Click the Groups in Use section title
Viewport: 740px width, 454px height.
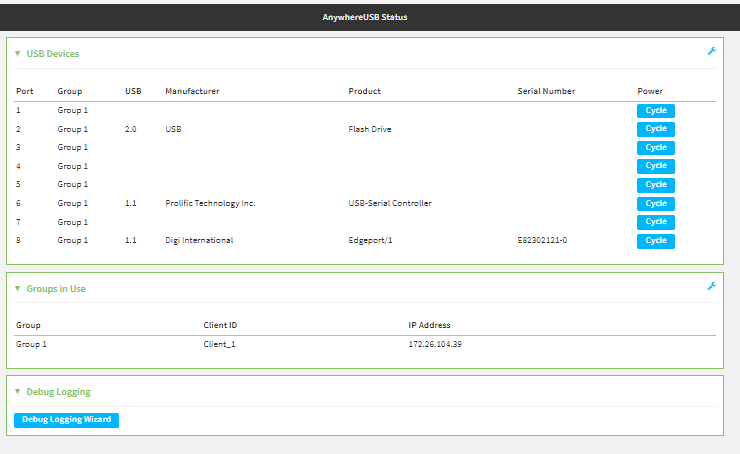point(56,289)
